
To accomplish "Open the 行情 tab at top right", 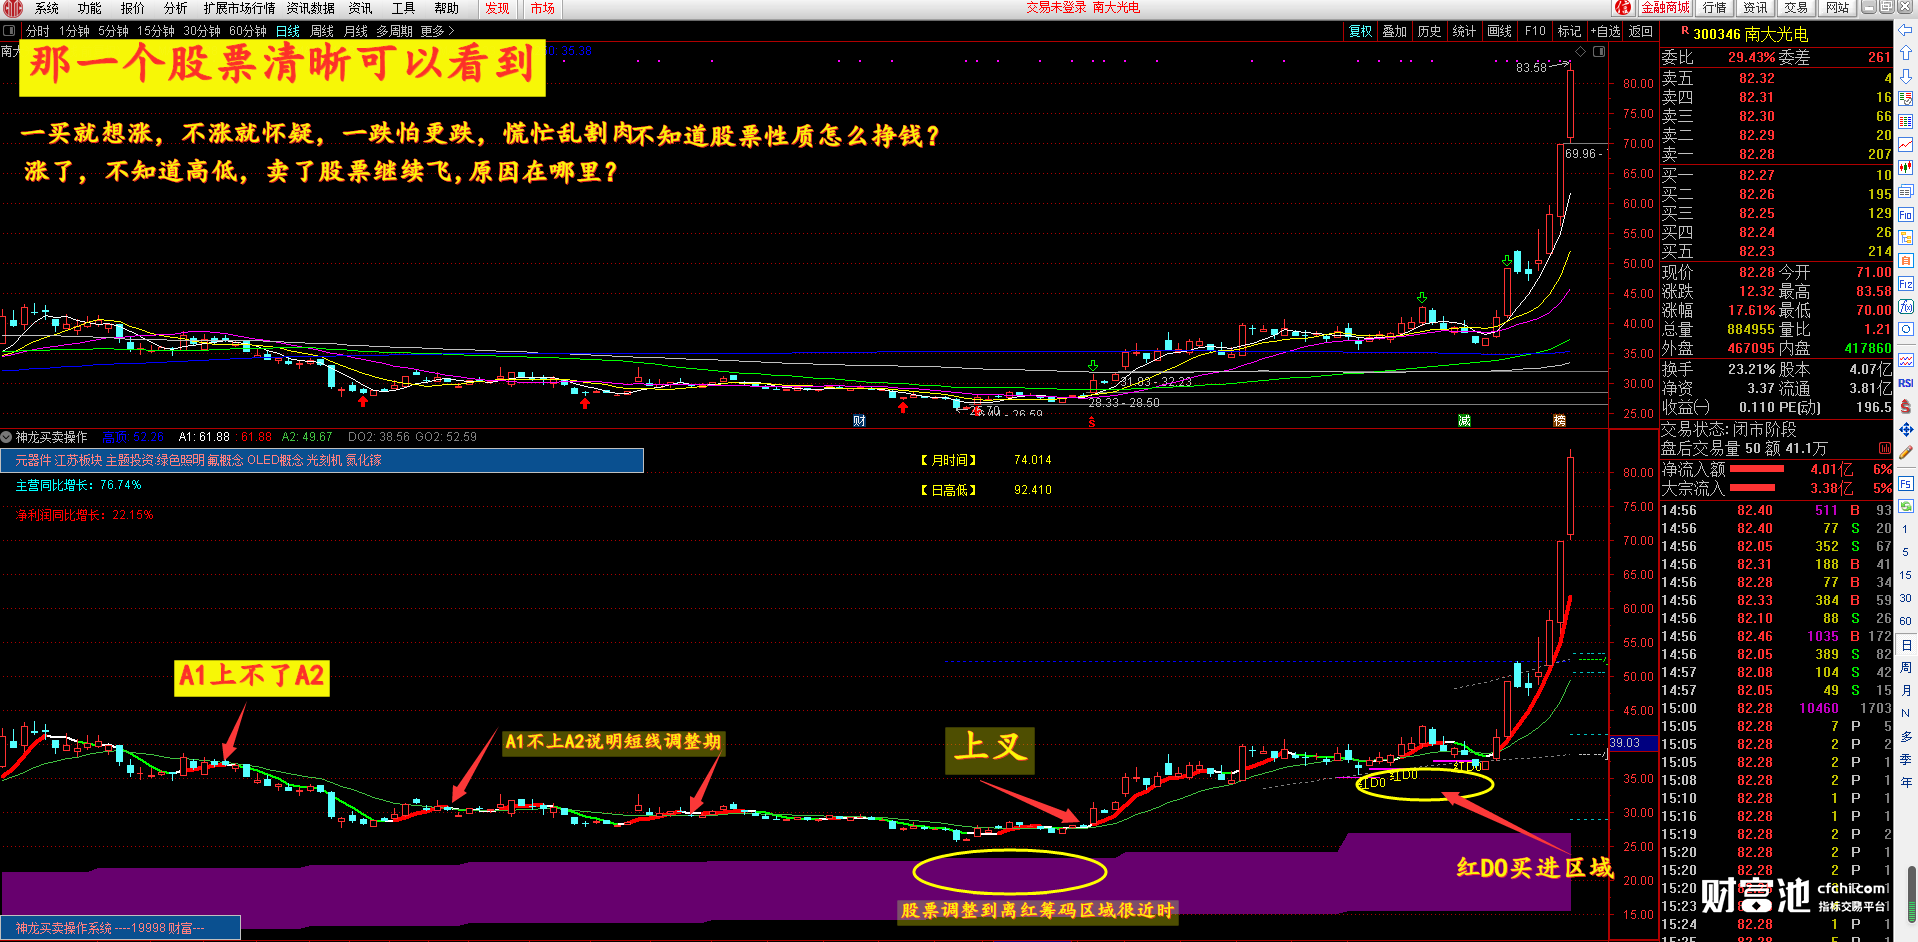I will coord(1715,8).
